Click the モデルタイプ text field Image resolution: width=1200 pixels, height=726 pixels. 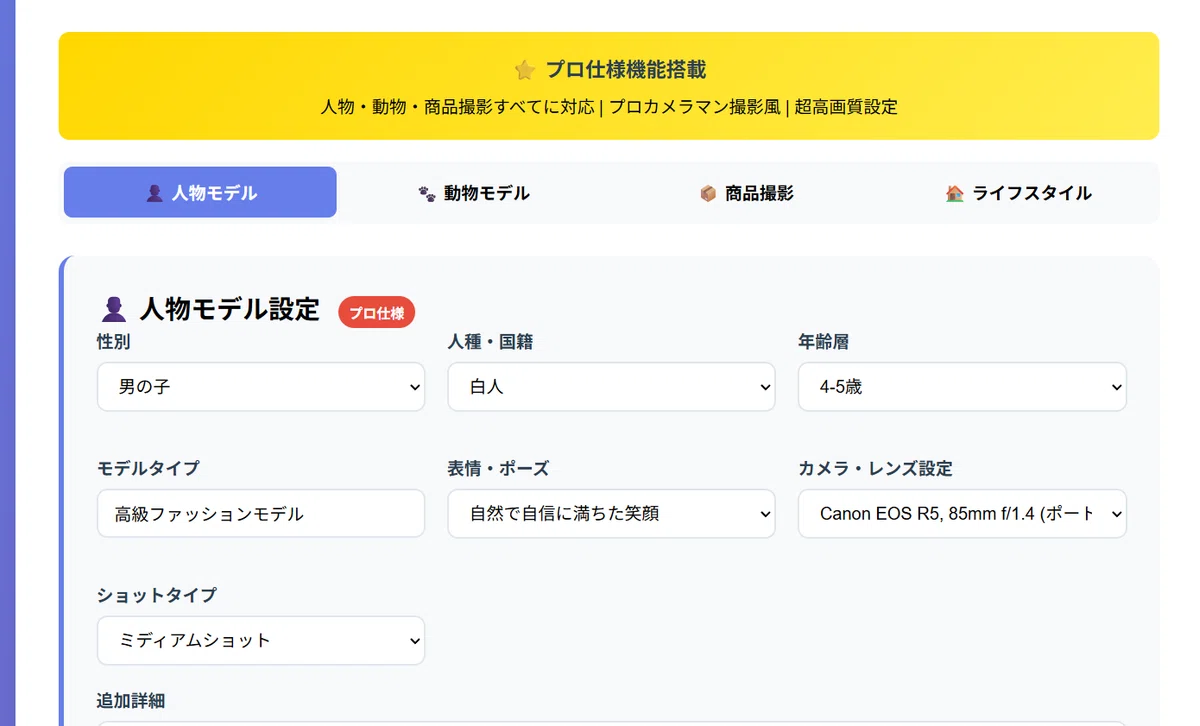261,513
